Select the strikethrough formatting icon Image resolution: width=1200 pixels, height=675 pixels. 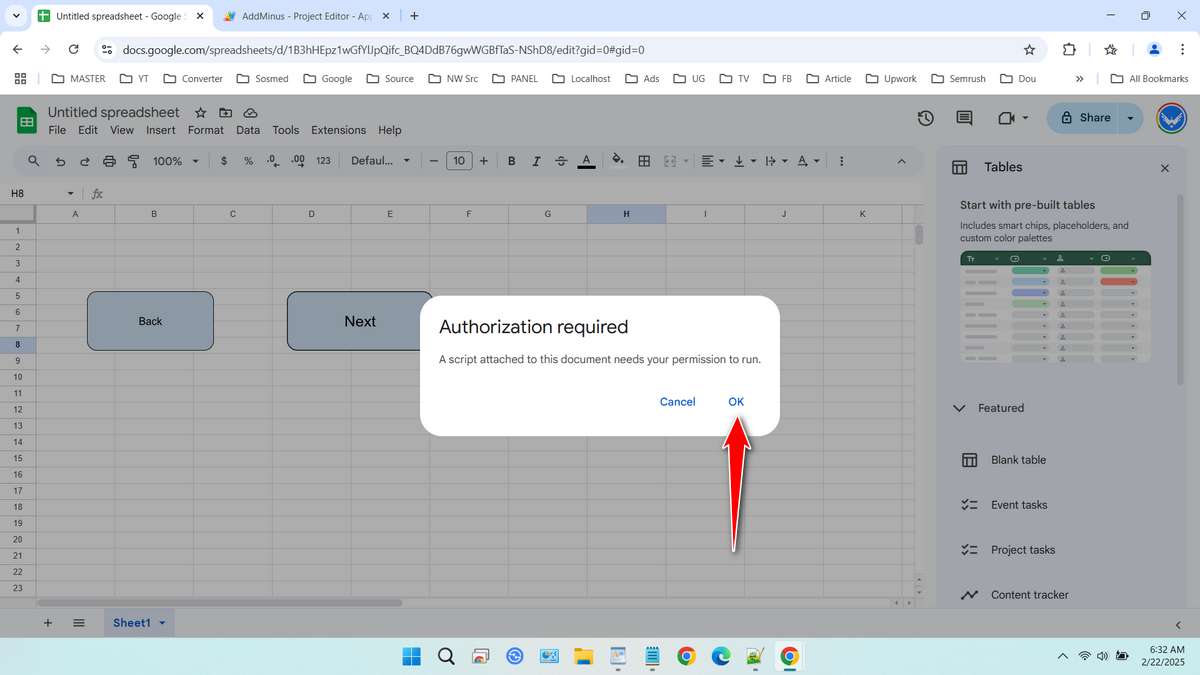tap(561, 160)
